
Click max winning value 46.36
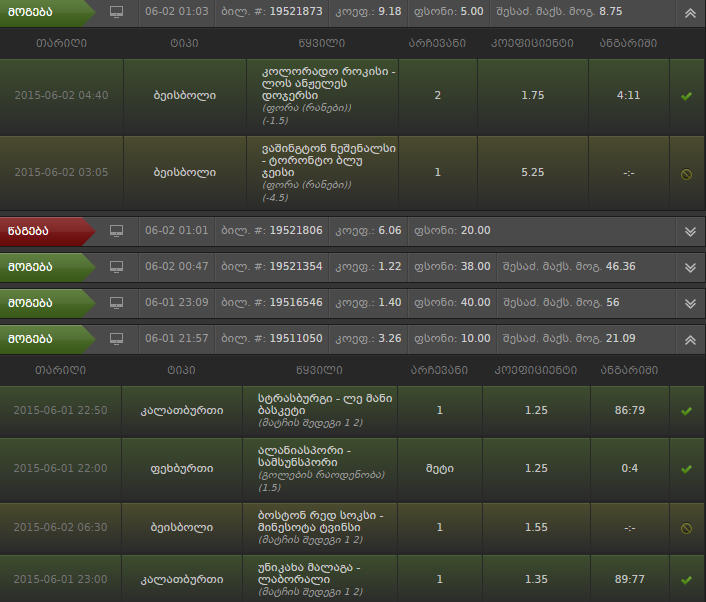point(620,267)
